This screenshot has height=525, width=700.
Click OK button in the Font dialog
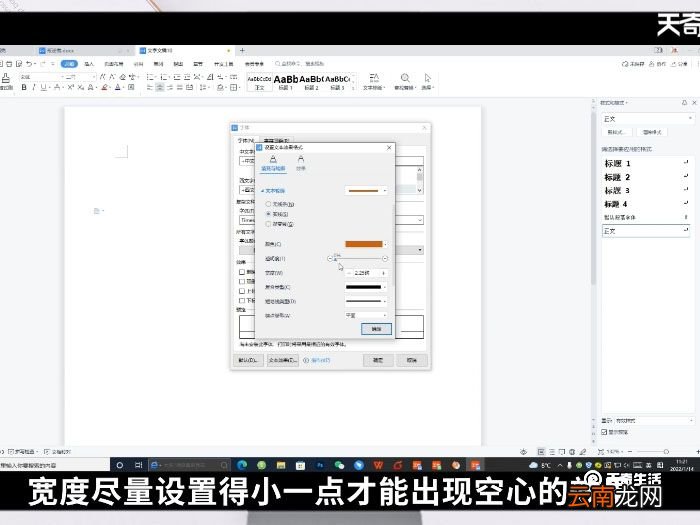(x=378, y=360)
